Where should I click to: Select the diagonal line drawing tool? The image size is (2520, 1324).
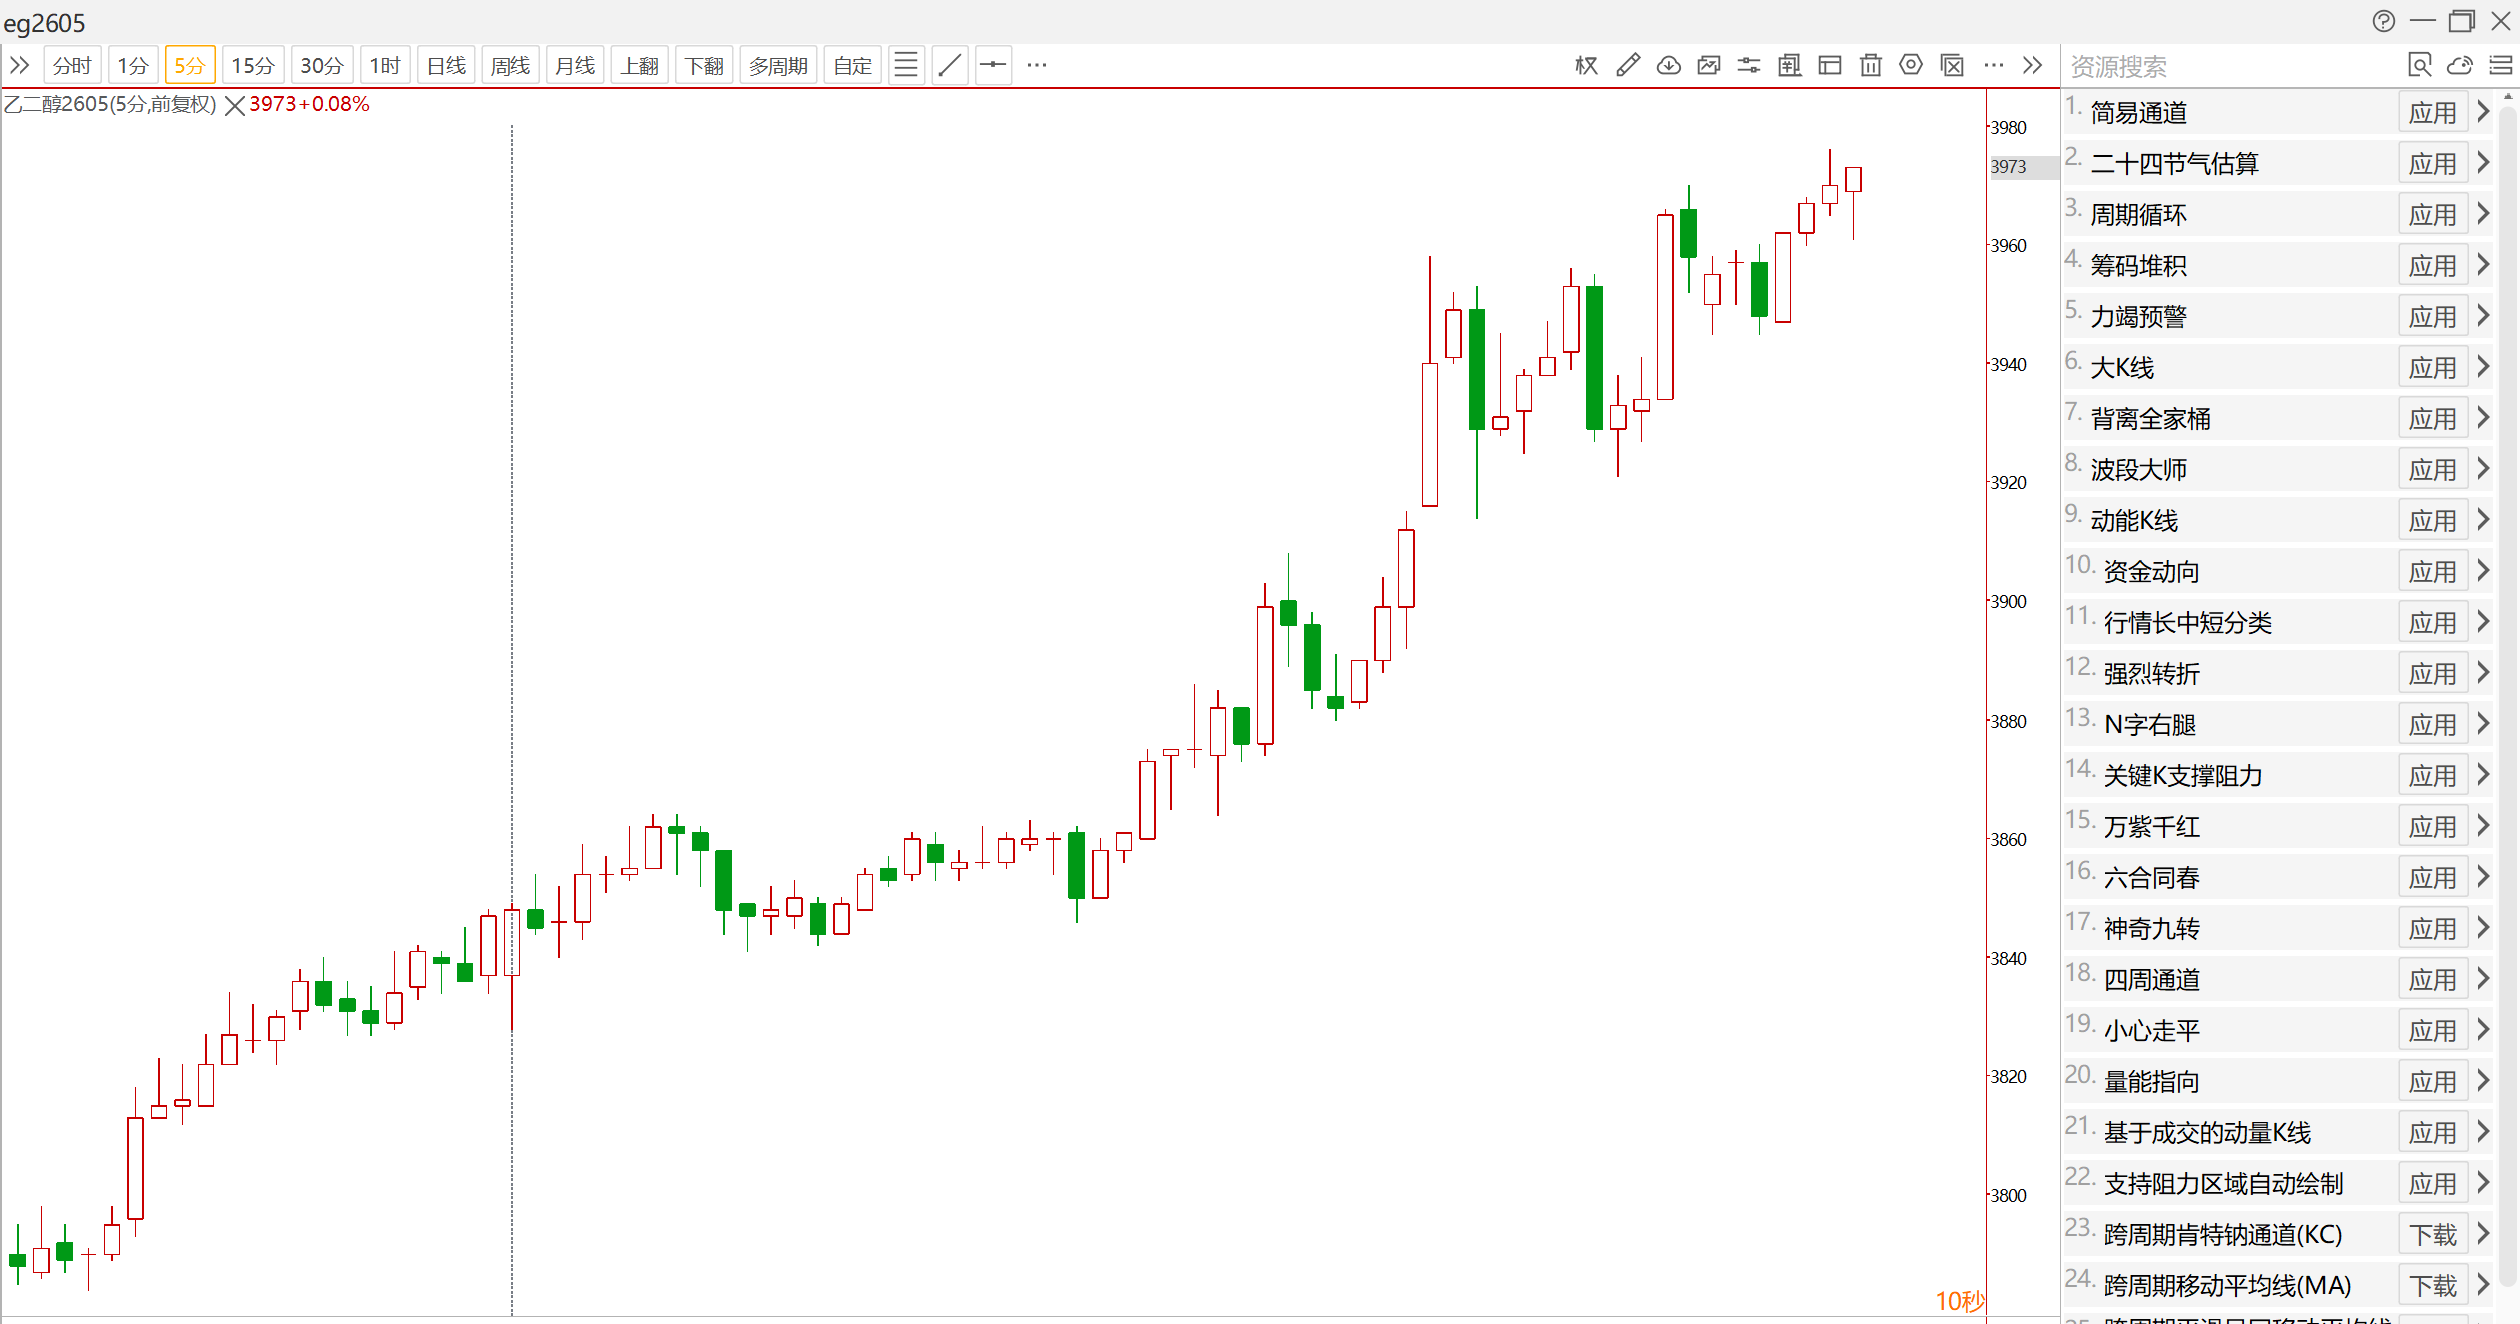(950, 66)
